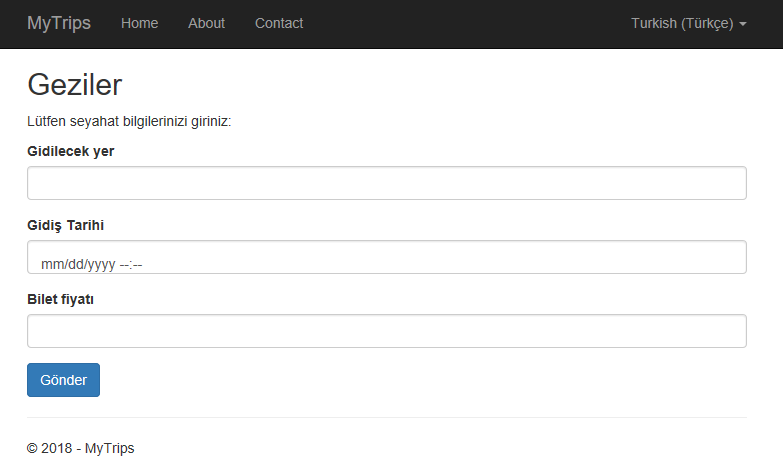Go to the Home page
Viewport: 783px width, 473px height.
pyautogui.click(x=139, y=23)
